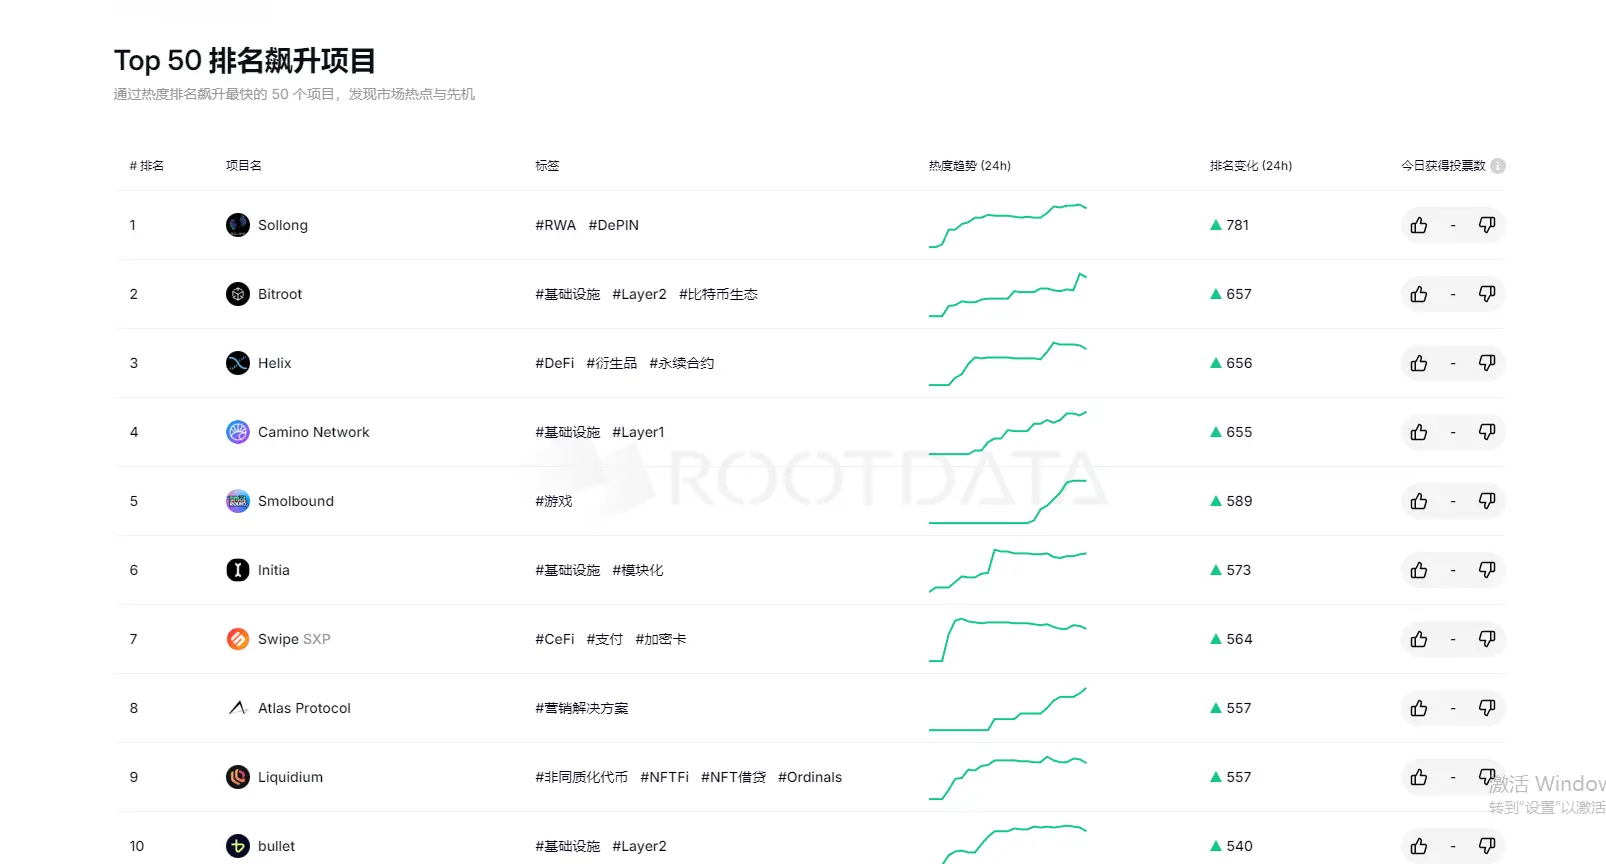This screenshot has width=1606, height=864.
Task: Click the Swipe logo icon
Action: tap(238, 639)
